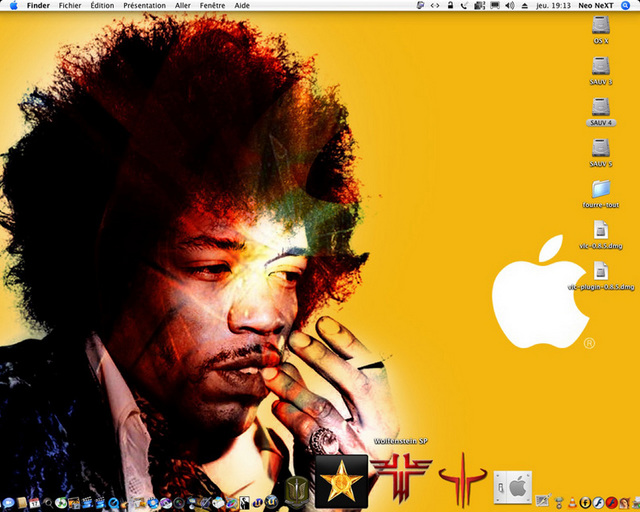Click the eject icon in menu bar
Viewport: 640px width, 512px height.
click(524, 6)
